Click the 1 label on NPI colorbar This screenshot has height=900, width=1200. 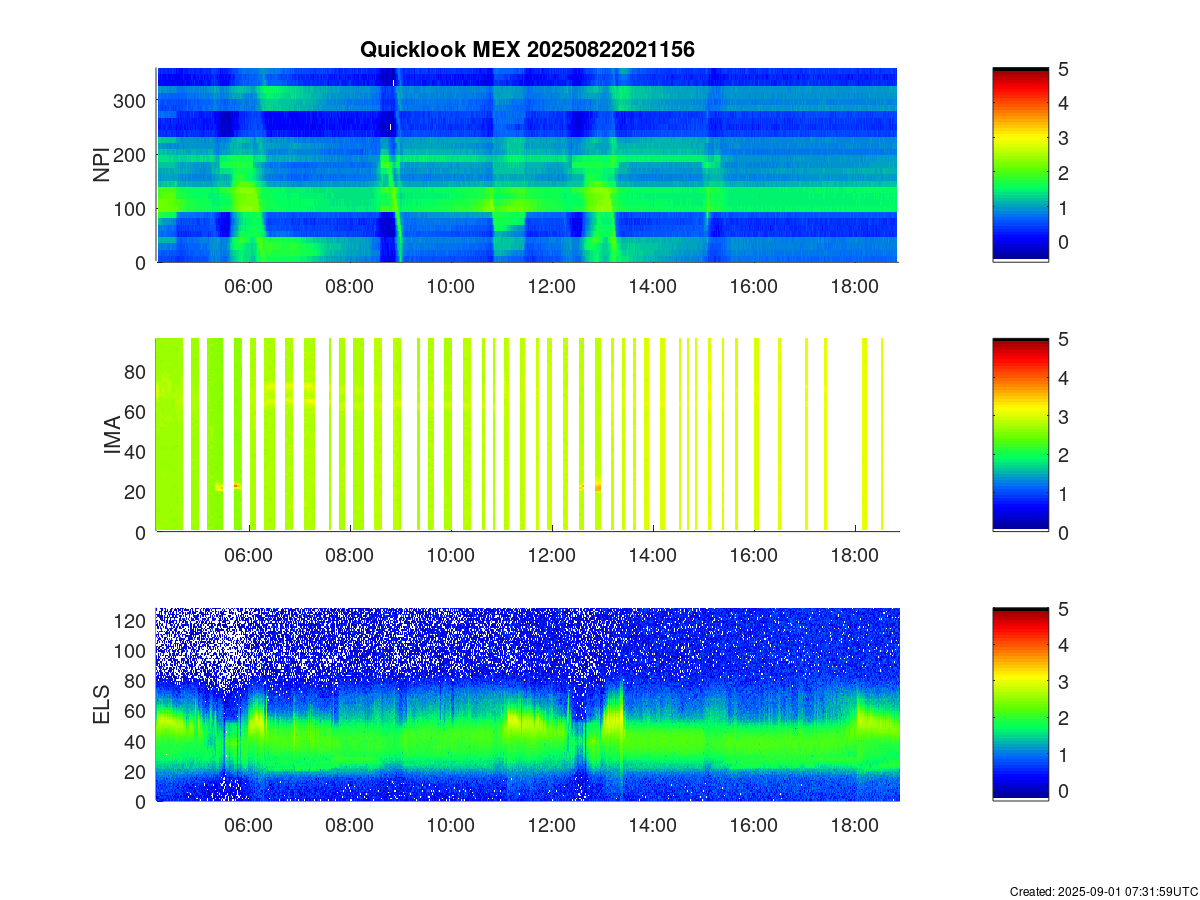1065,207
